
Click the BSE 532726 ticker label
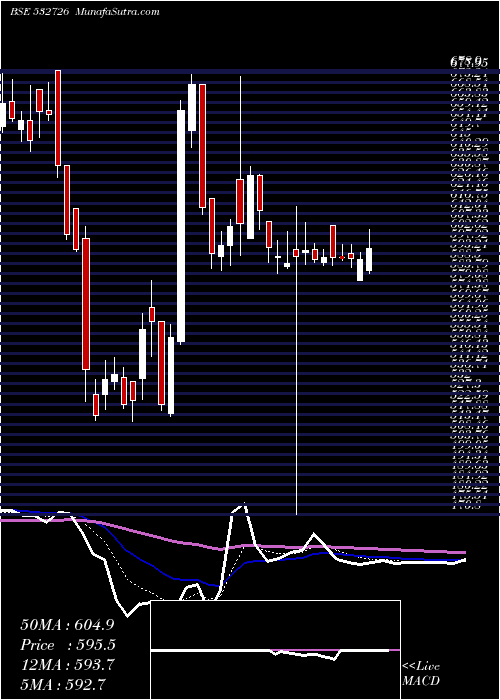point(39,12)
